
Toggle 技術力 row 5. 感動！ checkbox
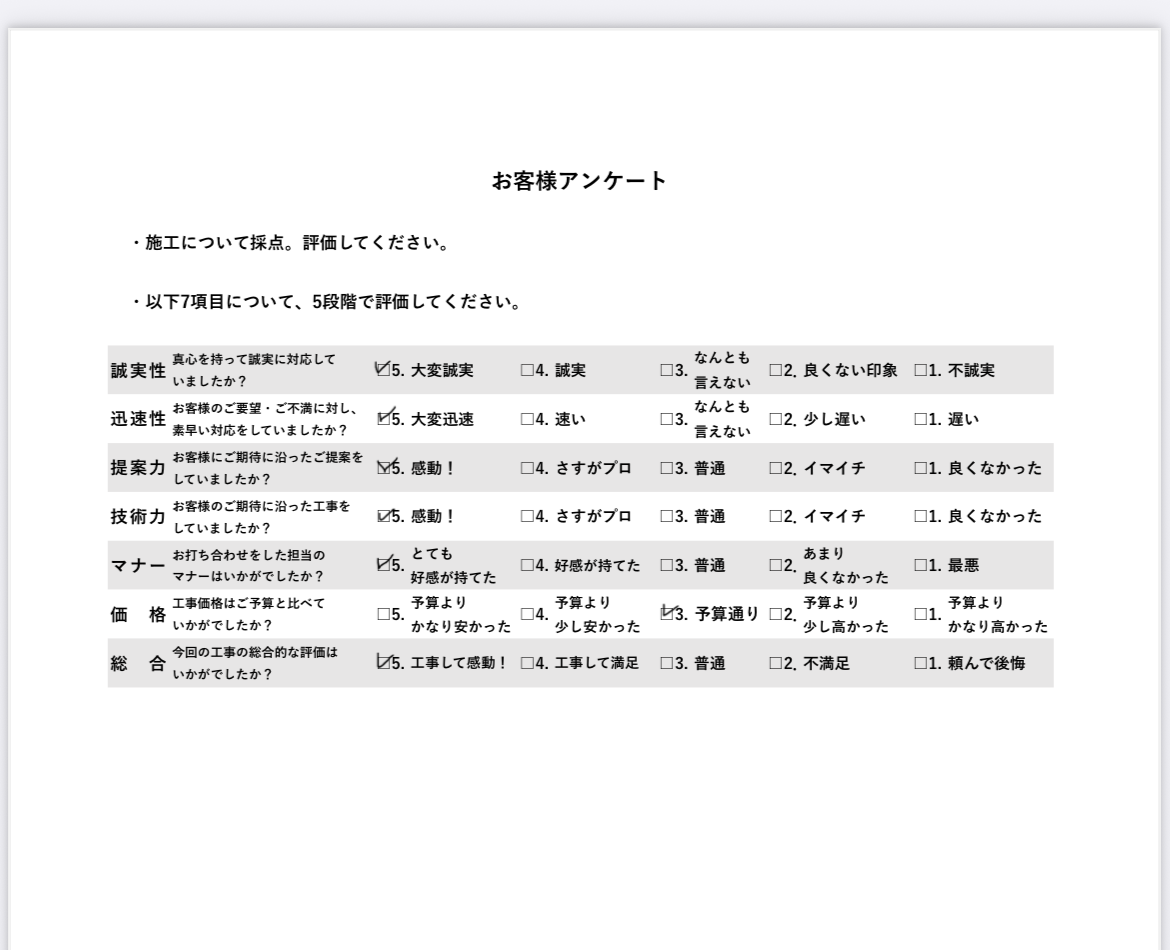tap(383, 516)
